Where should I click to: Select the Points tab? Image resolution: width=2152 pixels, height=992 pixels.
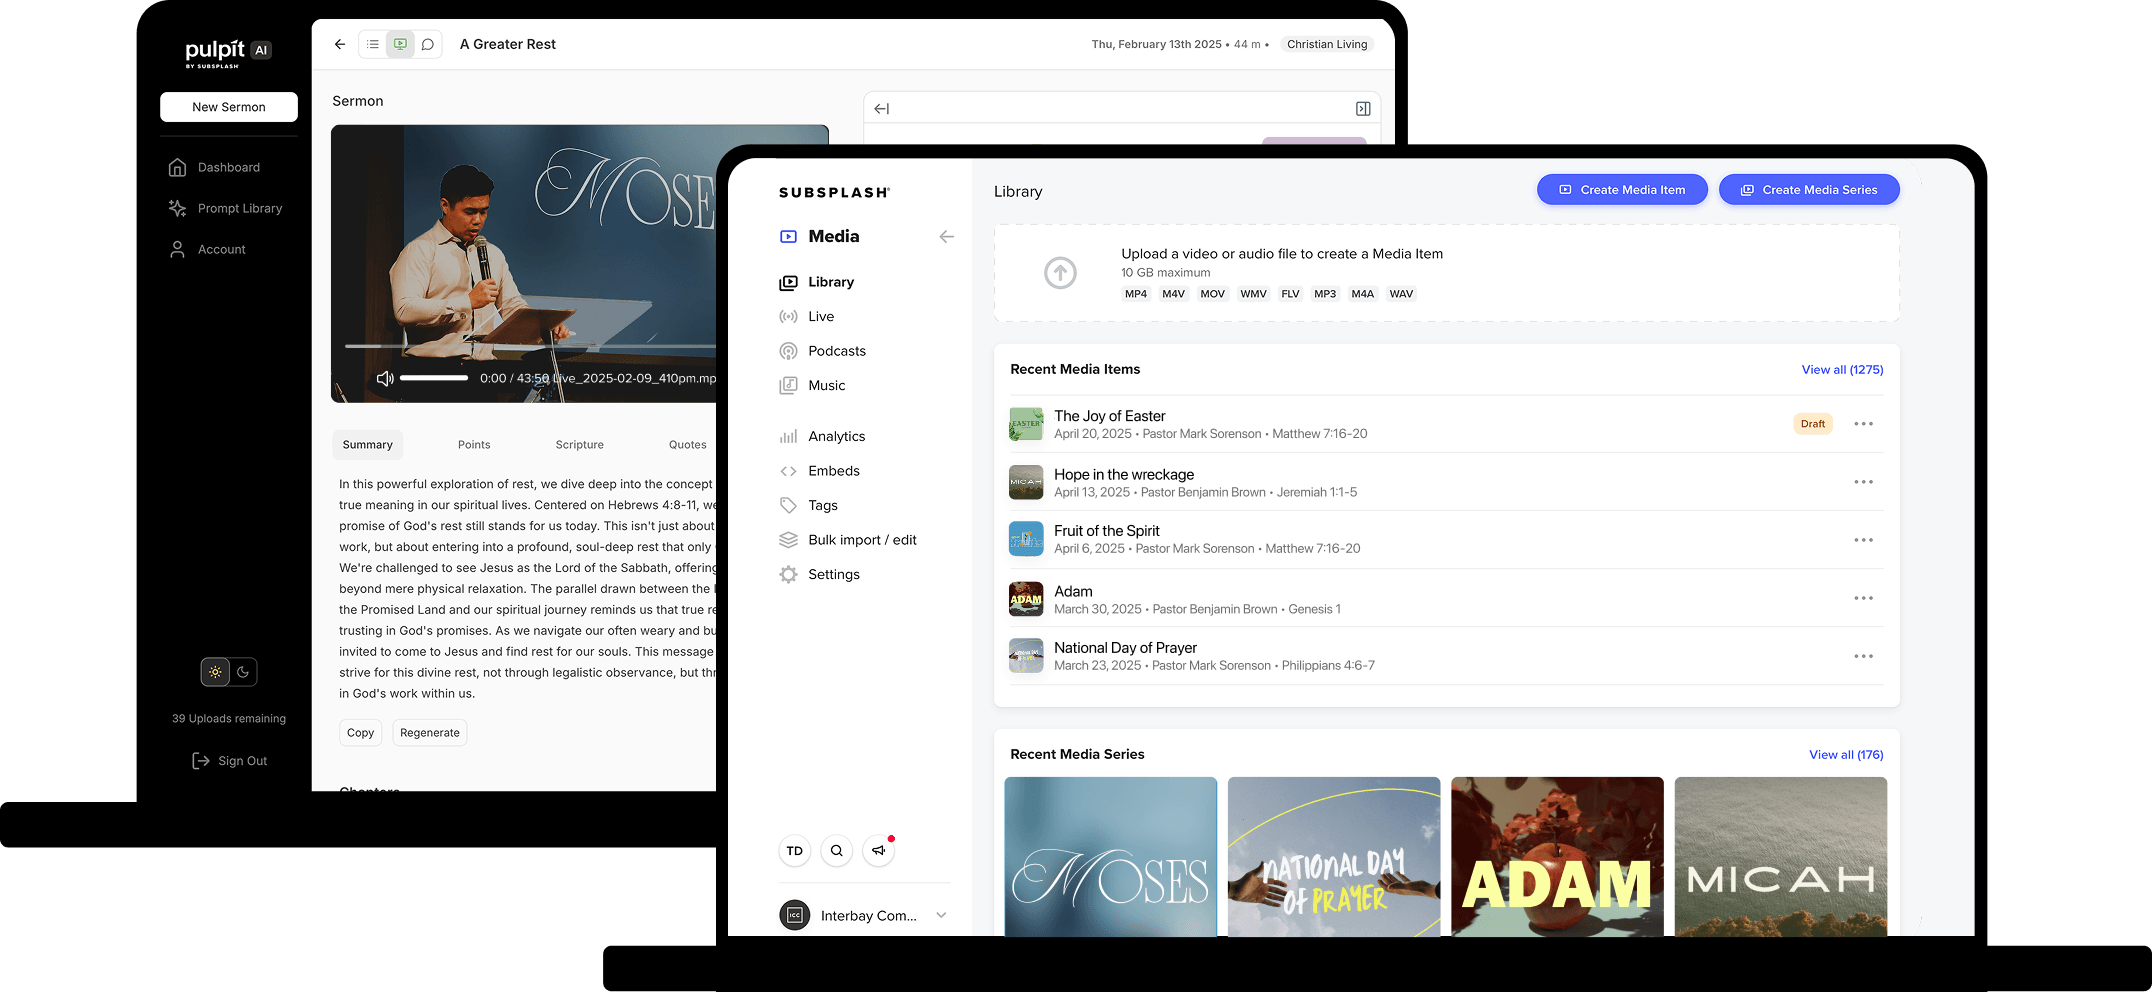point(474,445)
